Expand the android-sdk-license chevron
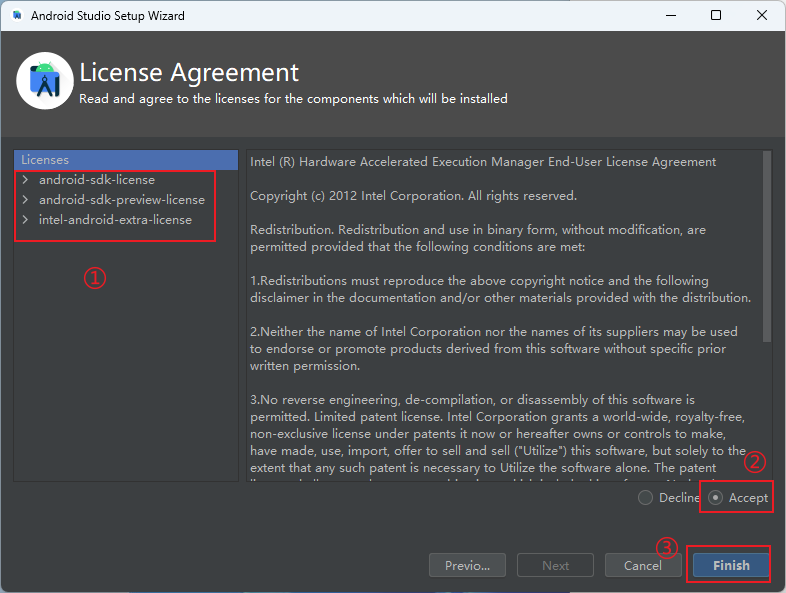Viewport: 786px width, 593px height. point(25,179)
